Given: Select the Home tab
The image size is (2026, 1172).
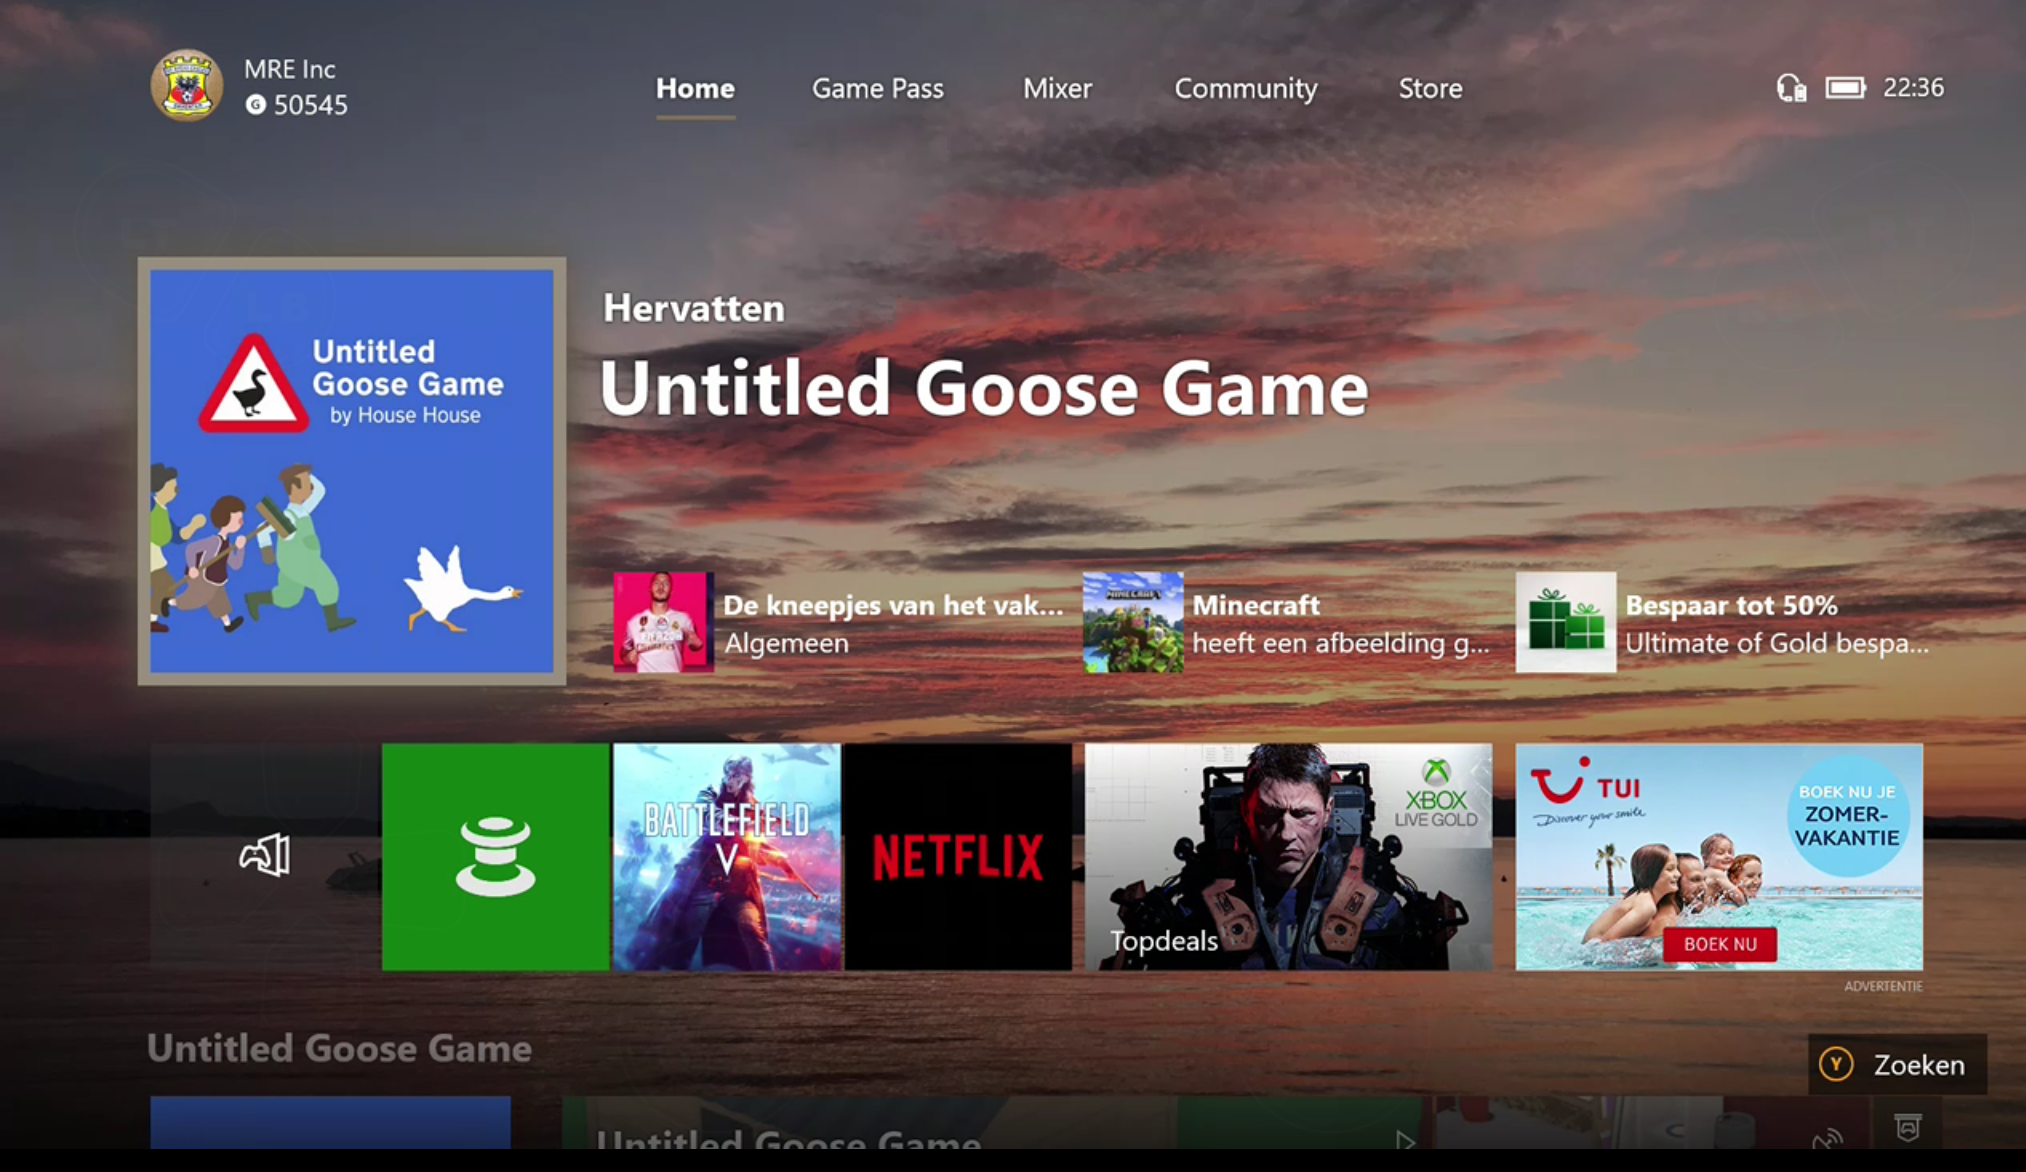Looking at the screenshot, I should [695, 89].
